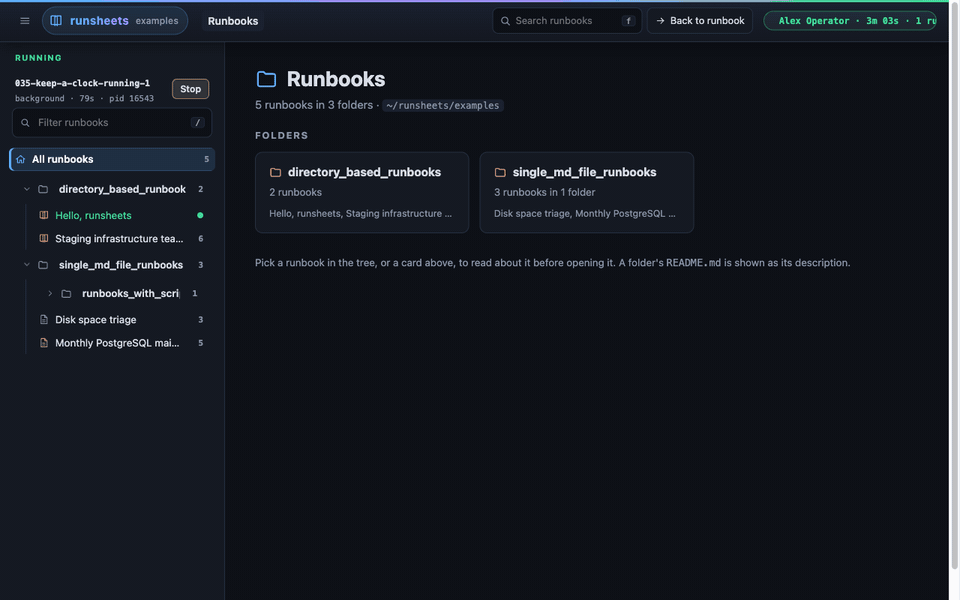Click the 5 runbooks in 3 folders text
Image resolution: width=960 pixels, height=600 pixels.
tap(313, 105)
